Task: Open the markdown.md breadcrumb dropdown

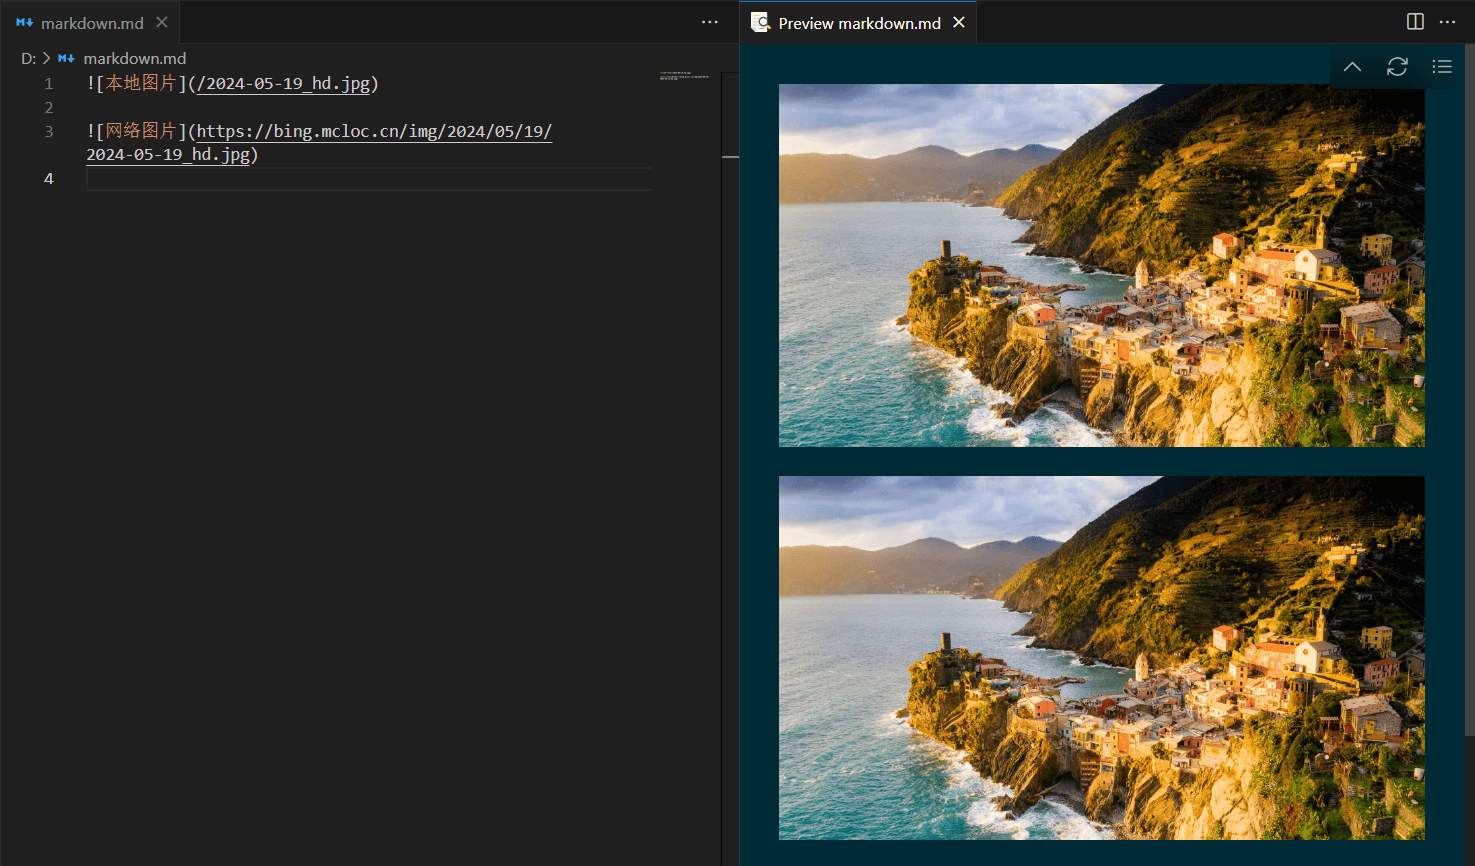Action: coord(134,59)
